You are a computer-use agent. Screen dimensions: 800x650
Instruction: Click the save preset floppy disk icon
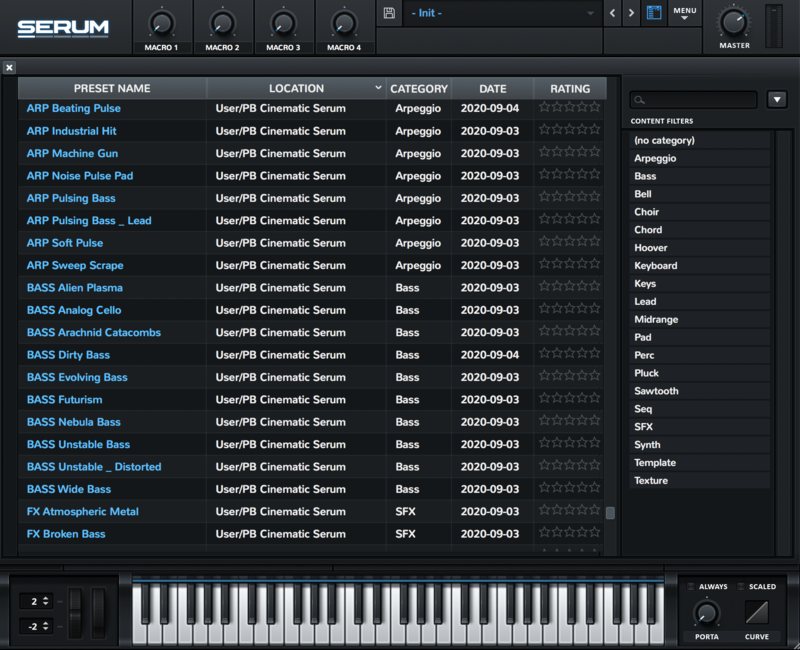point(389,13)
